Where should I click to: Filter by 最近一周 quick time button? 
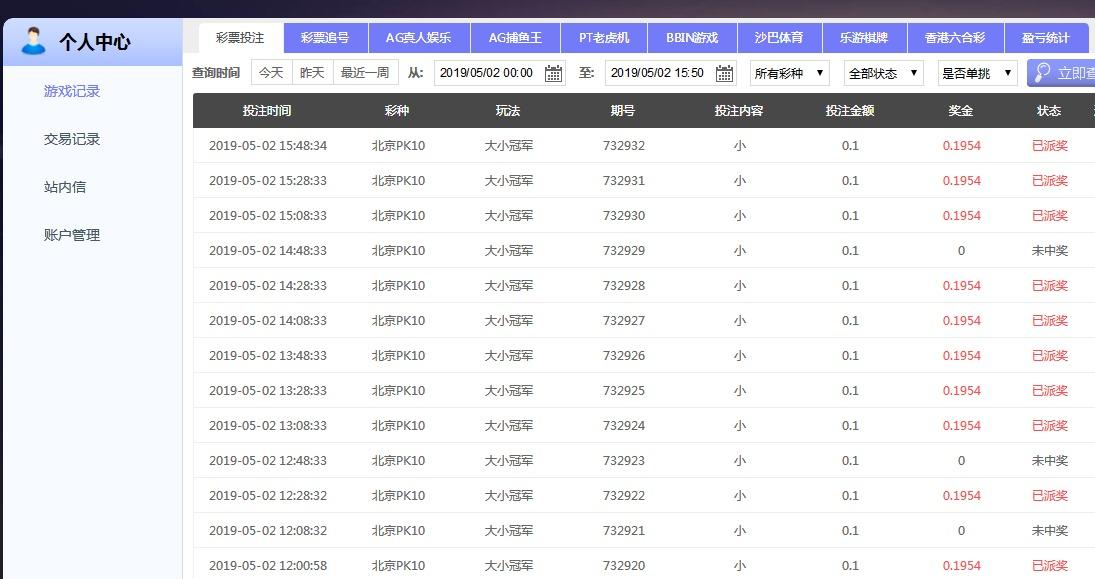click(365, 73)
